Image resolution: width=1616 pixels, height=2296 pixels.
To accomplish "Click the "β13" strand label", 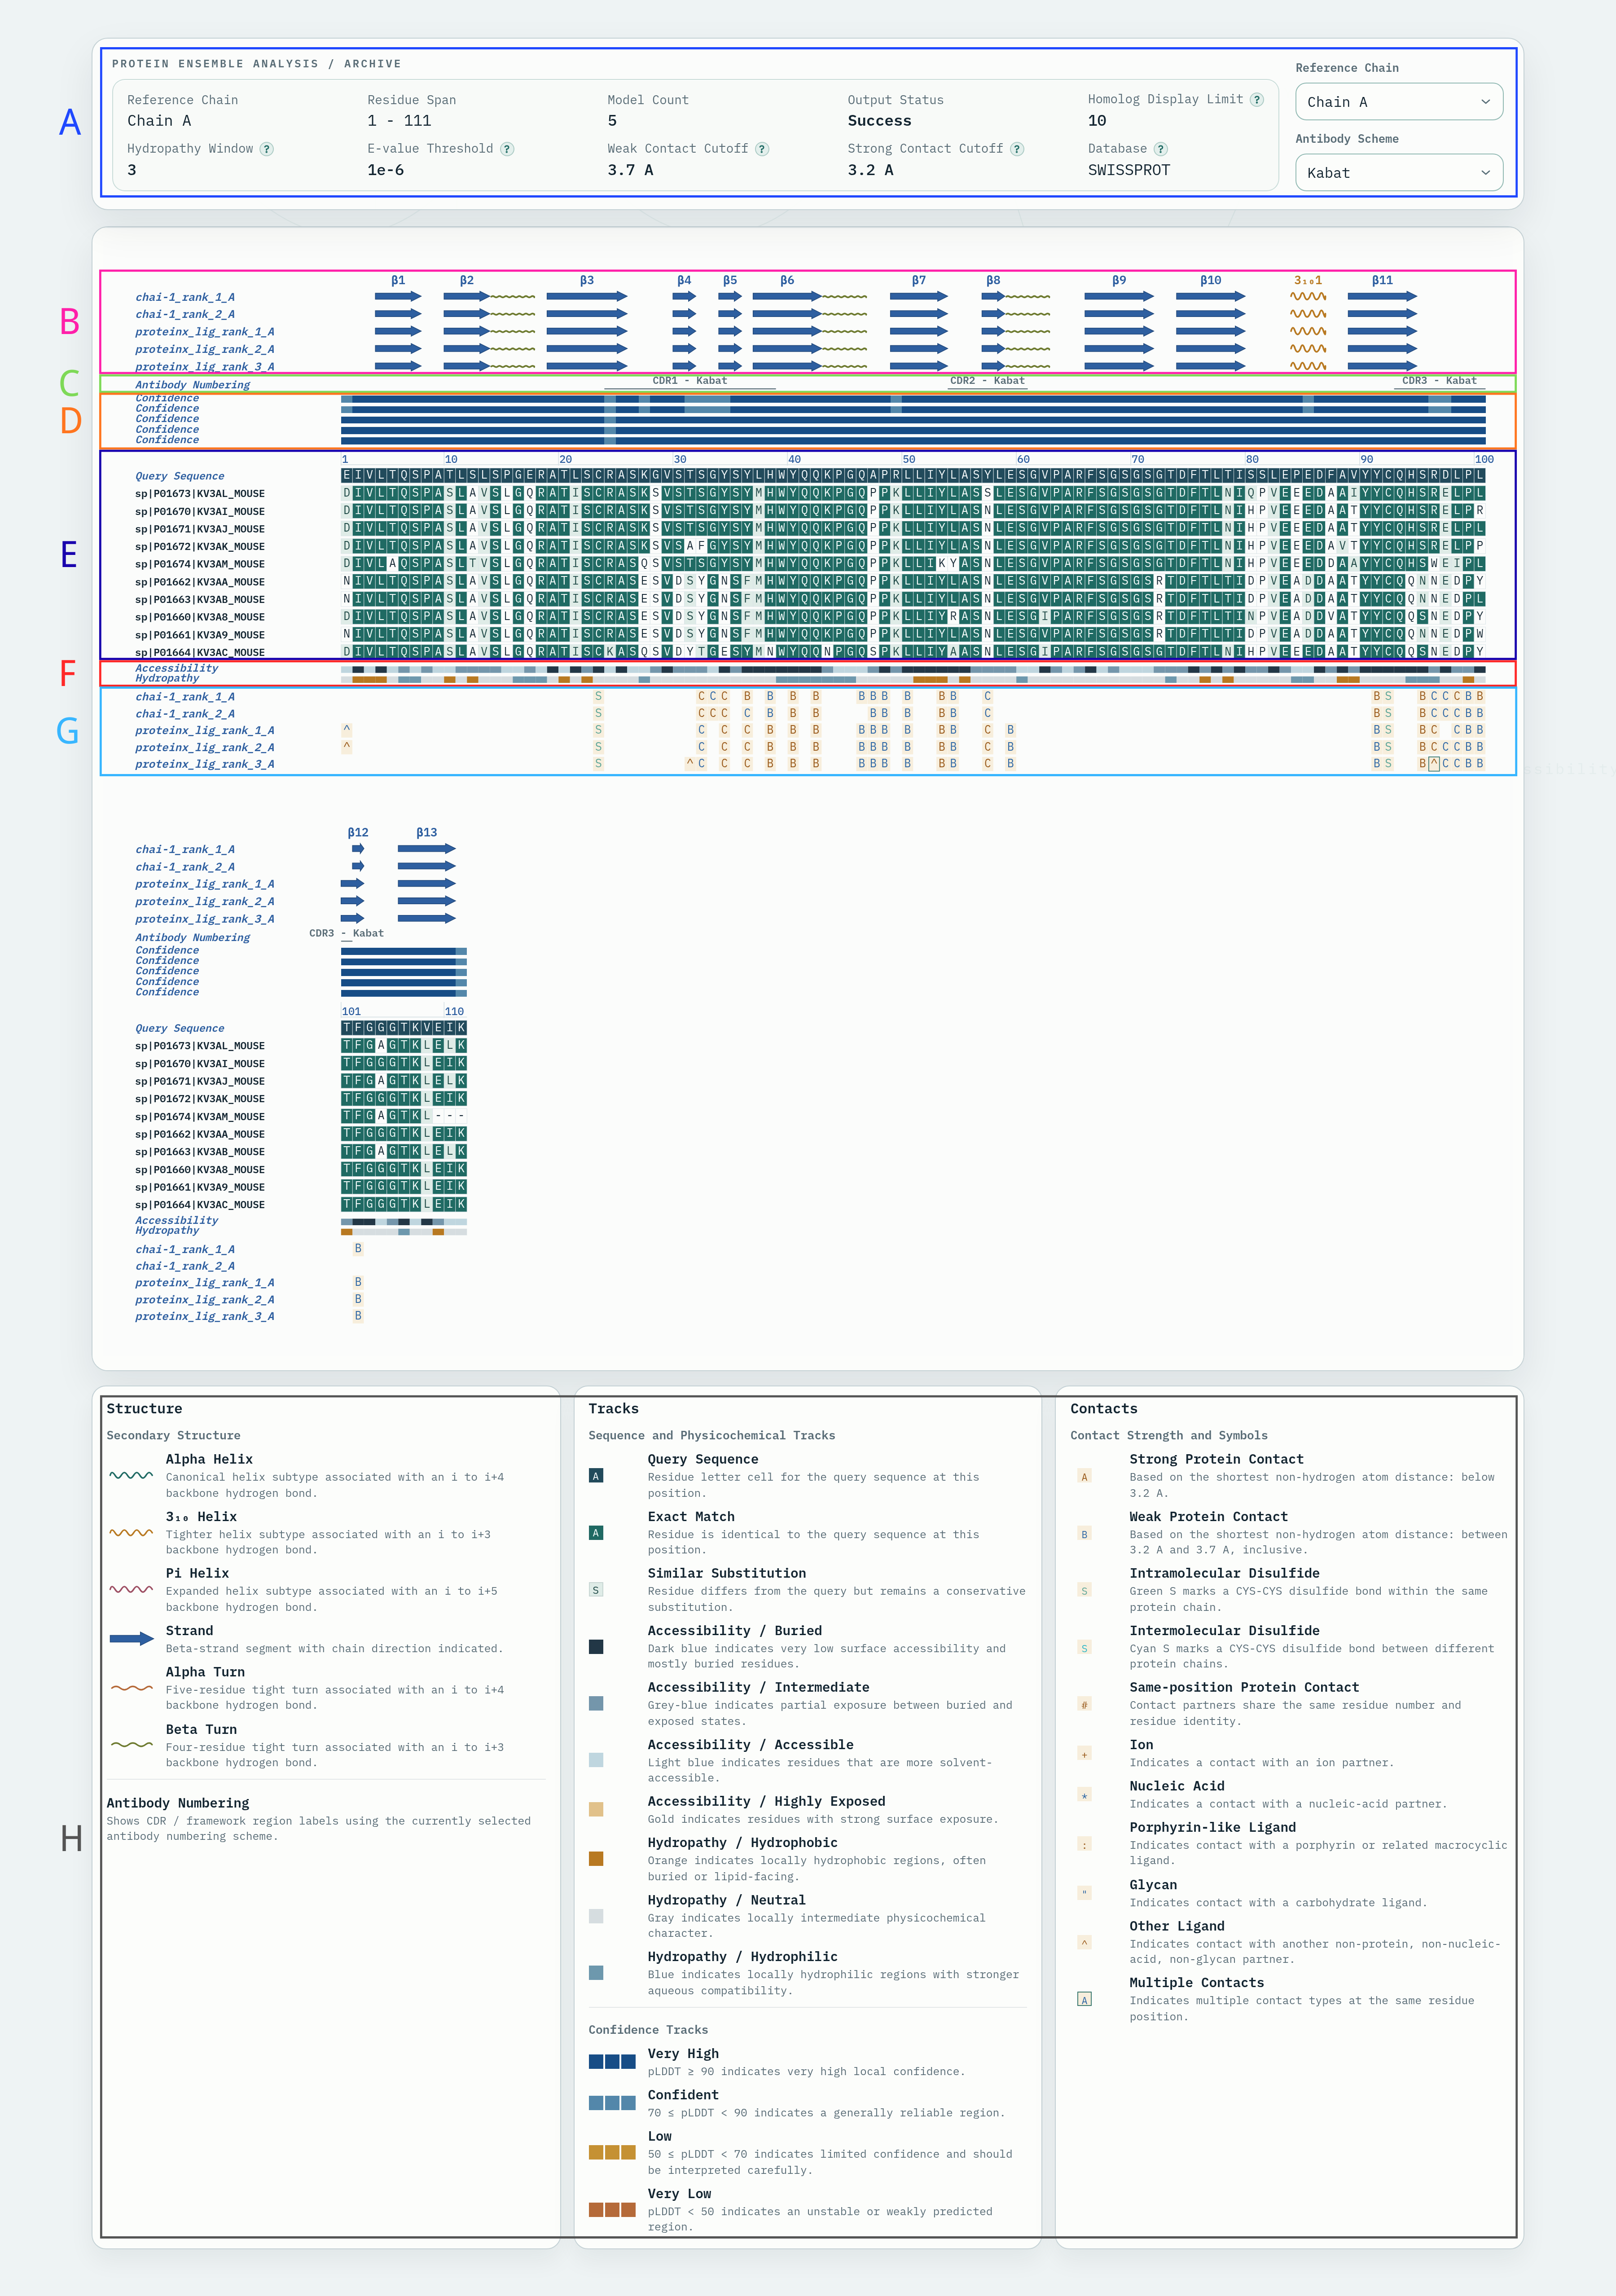I will 427,833.
